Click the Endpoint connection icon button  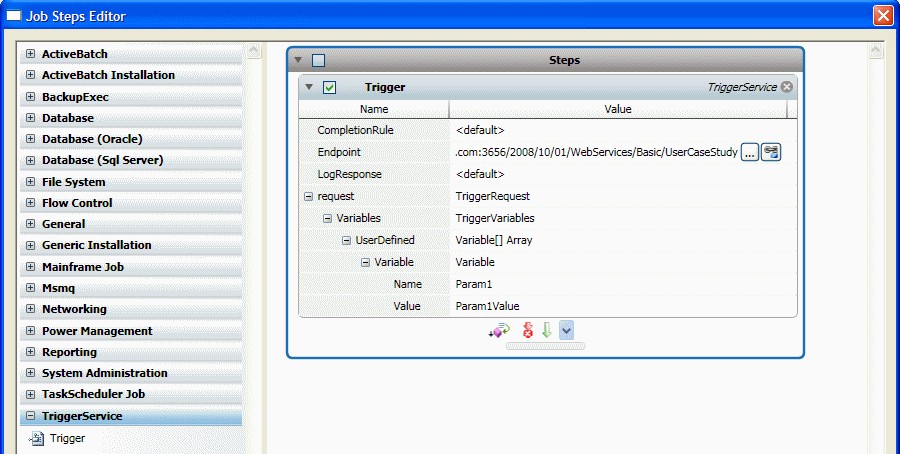pos(771,152)
